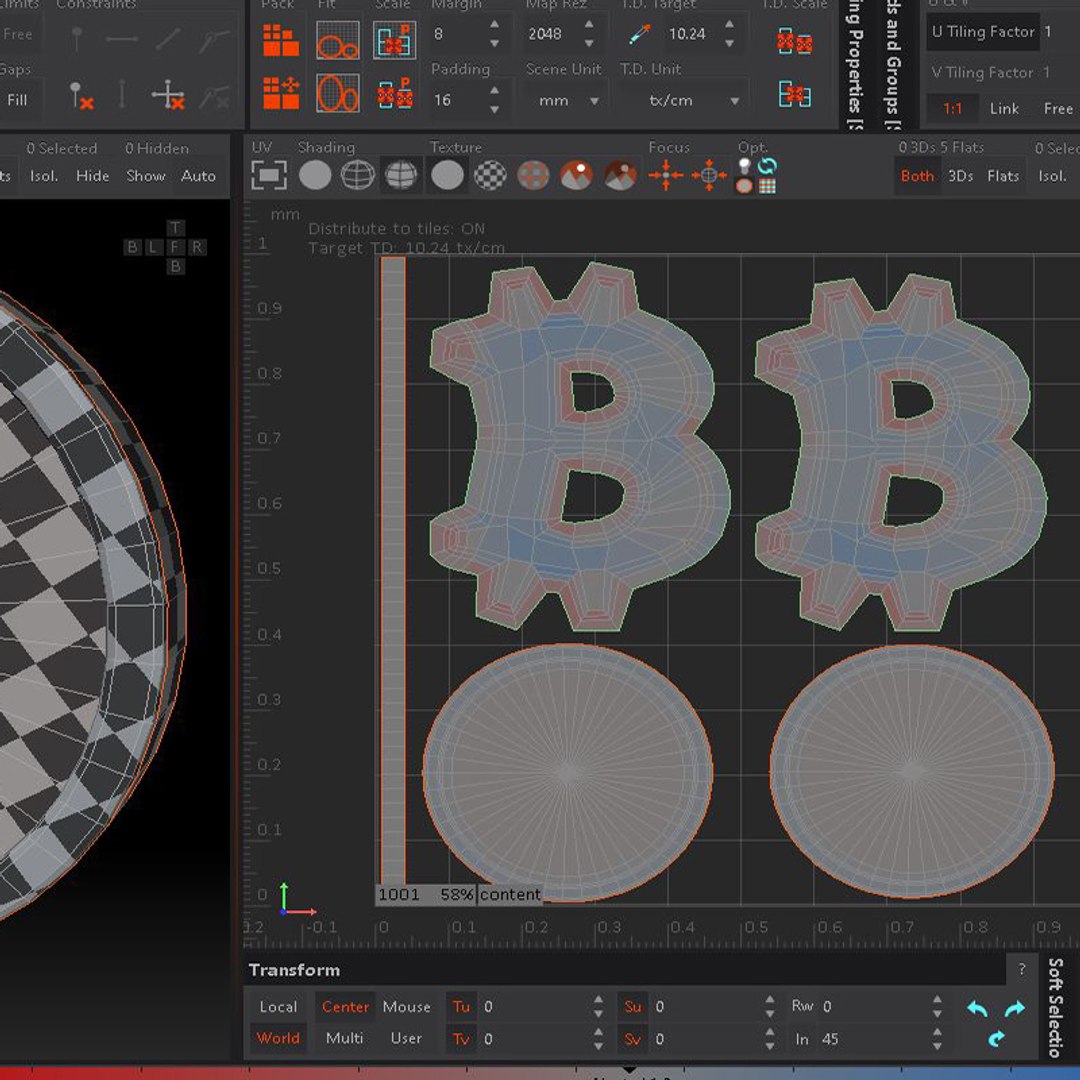Pick texel density with the eyedropper
This screenshot has width=1080, height=1080.
pyautogui.click(x=640, y=34)
